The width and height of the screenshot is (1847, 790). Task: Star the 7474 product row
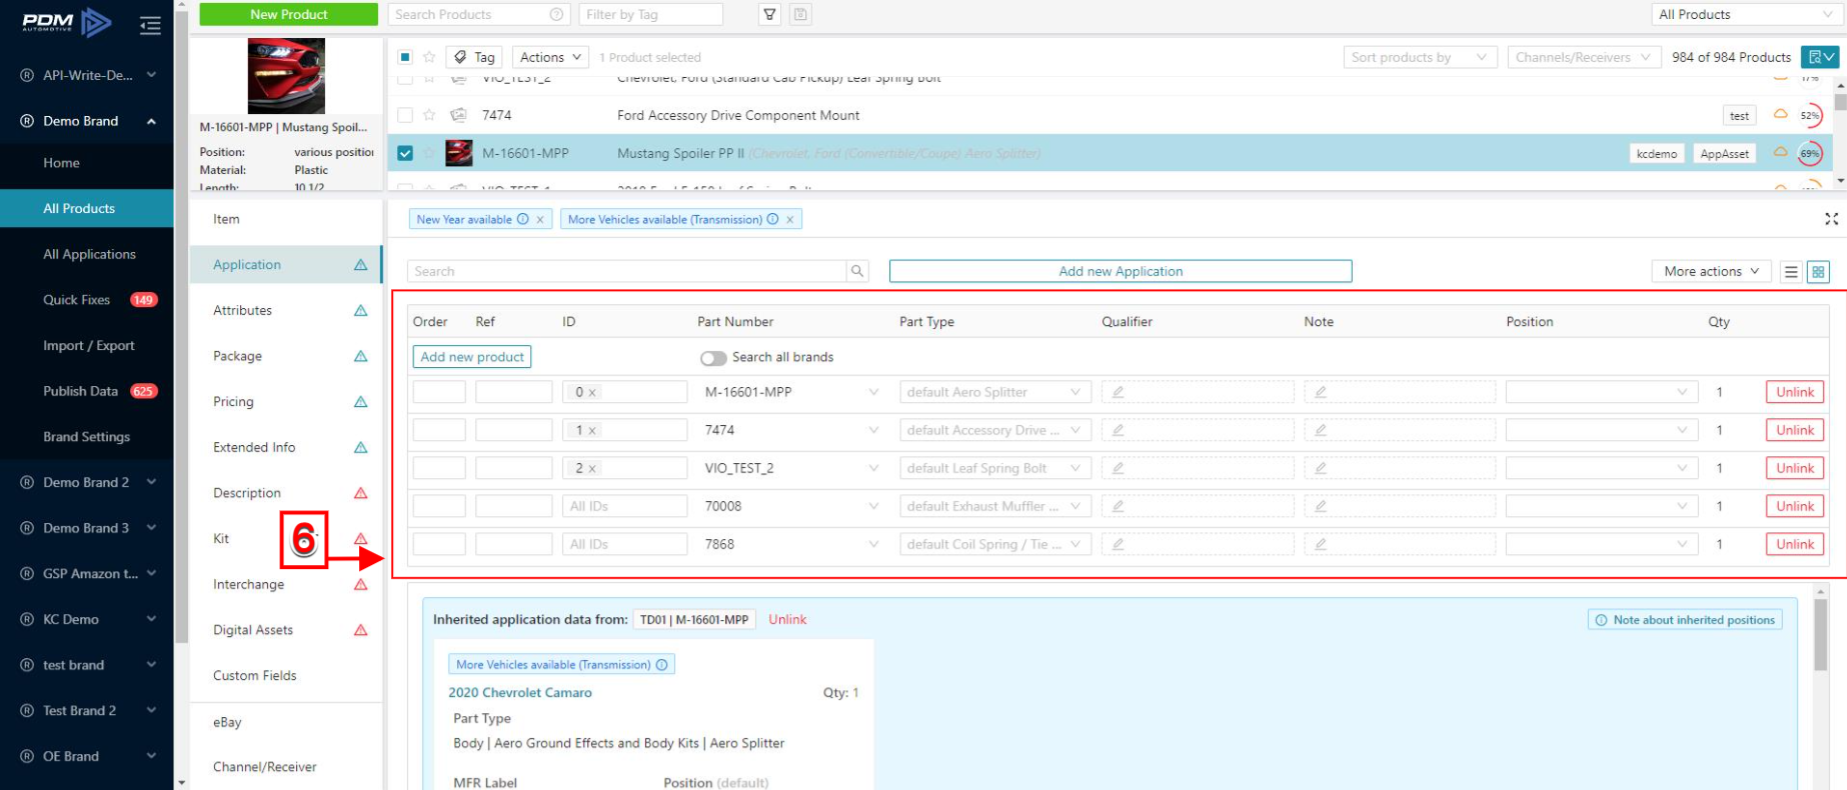click(x=429, y=115)
